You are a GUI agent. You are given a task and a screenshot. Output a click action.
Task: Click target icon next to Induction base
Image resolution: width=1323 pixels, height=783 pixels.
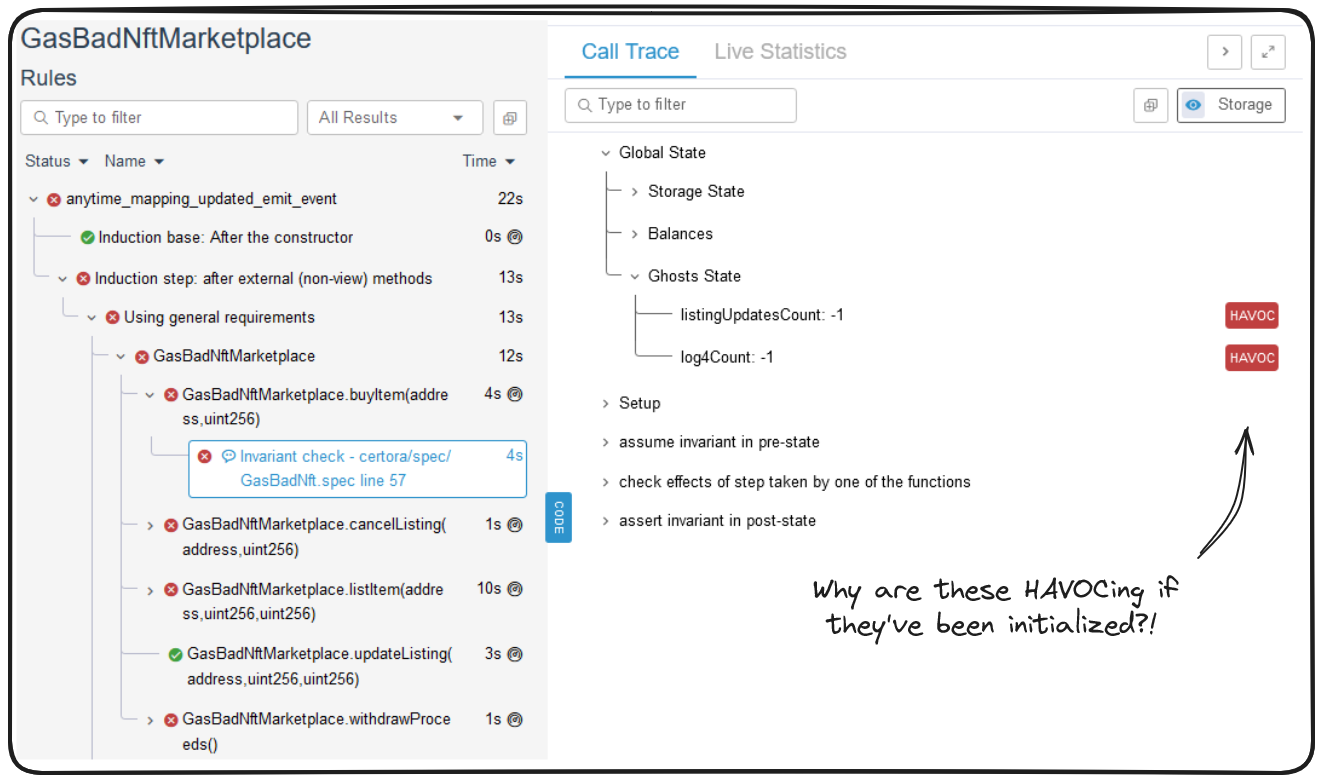point(515,237)
